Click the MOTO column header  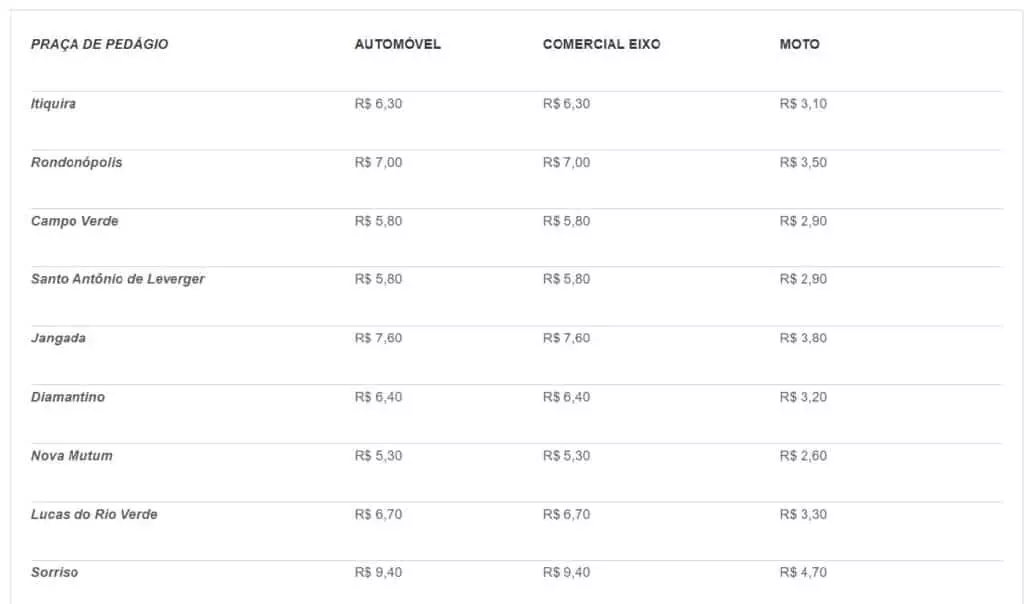799,44
